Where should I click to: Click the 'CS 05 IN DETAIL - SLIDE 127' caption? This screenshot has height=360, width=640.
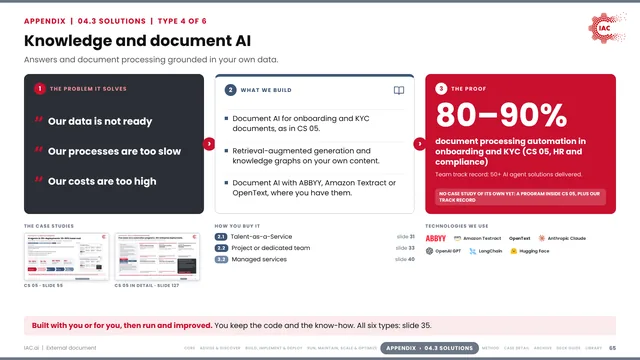click(x=147, y=286)
